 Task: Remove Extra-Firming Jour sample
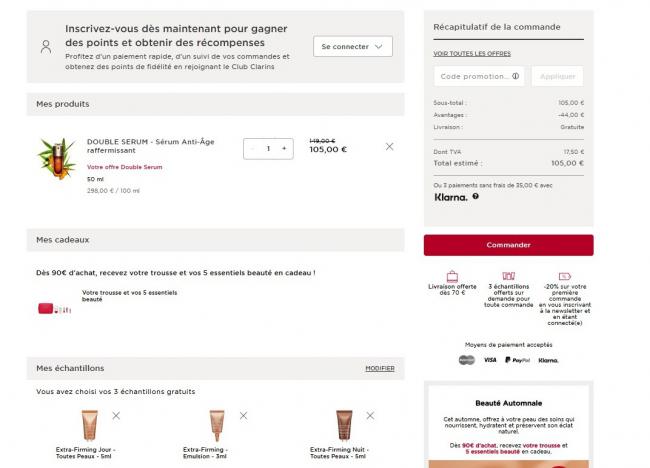click(x=116, y=414)
